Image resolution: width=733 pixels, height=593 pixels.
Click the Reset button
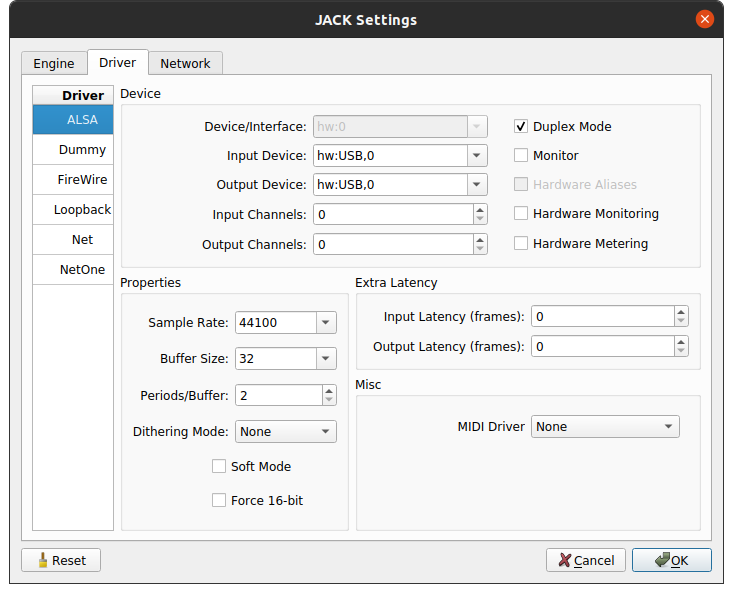click(x=61, y=560)
